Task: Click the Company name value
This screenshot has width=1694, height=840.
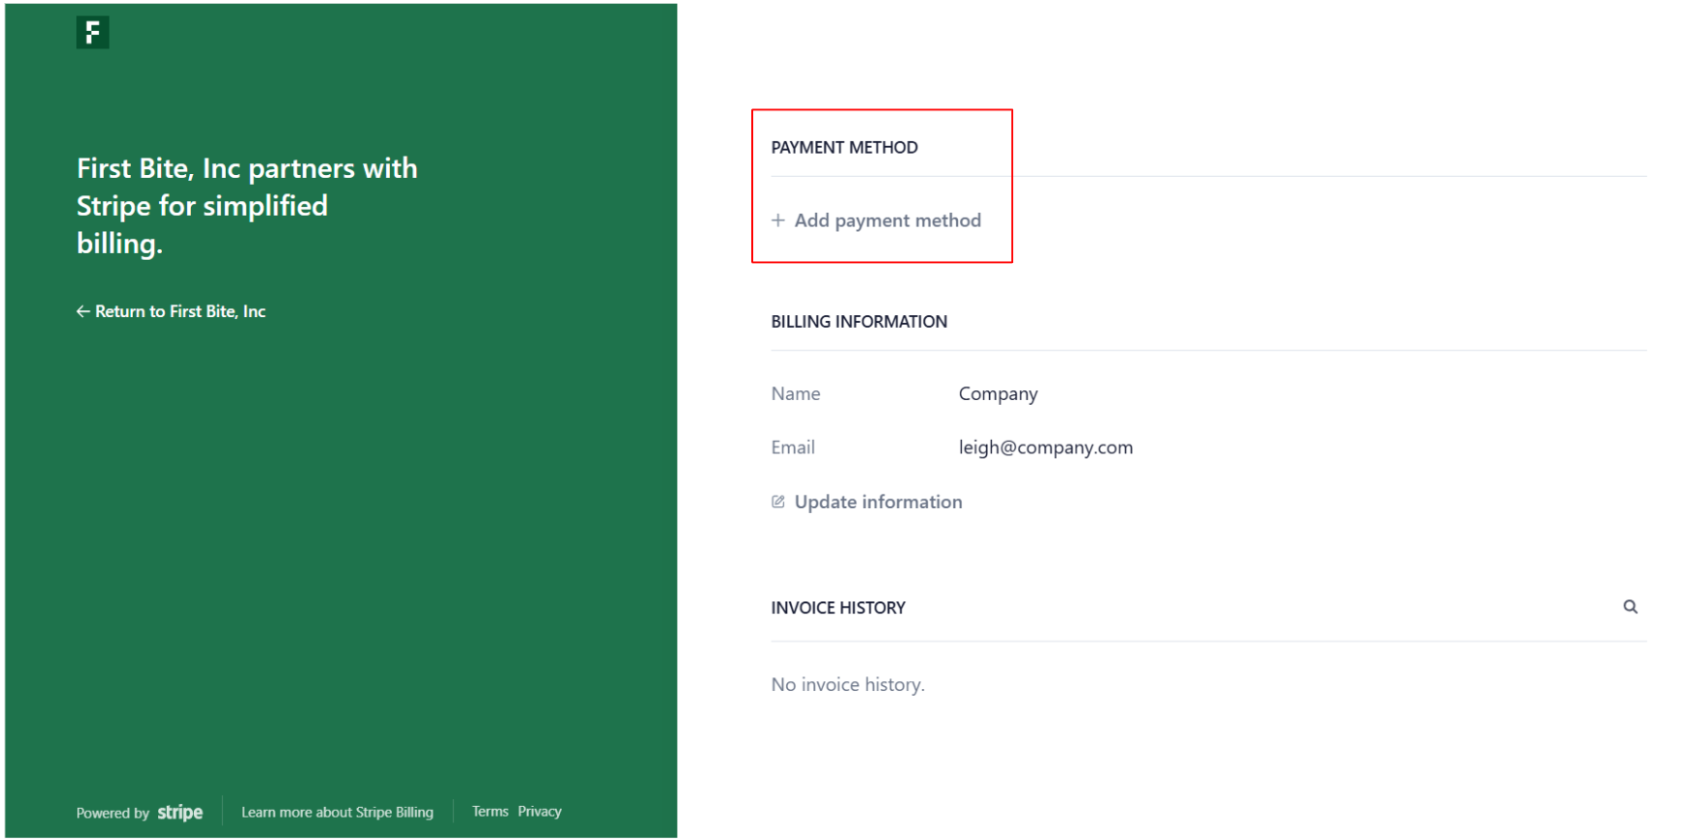Action: [998, 395]
